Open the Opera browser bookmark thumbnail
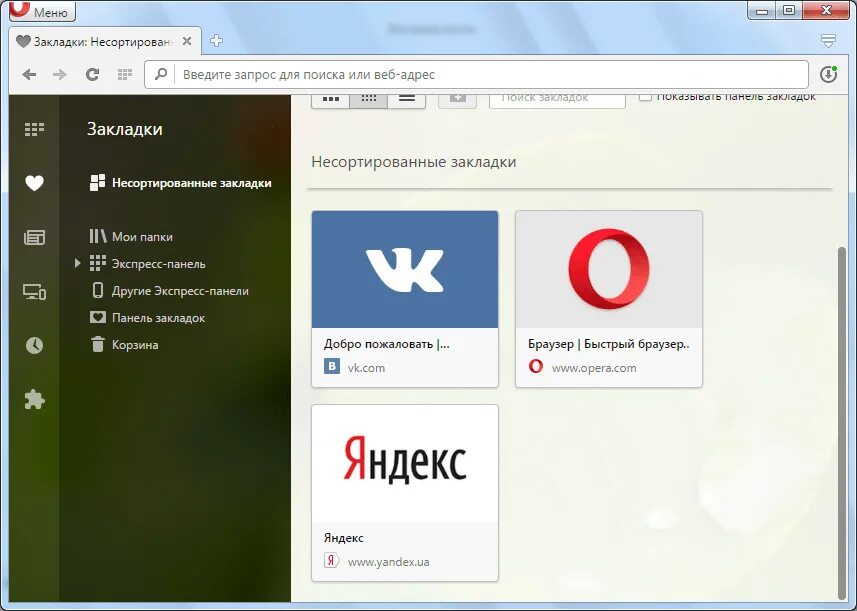Screen dimensions: 857x611 click(609, 269)
